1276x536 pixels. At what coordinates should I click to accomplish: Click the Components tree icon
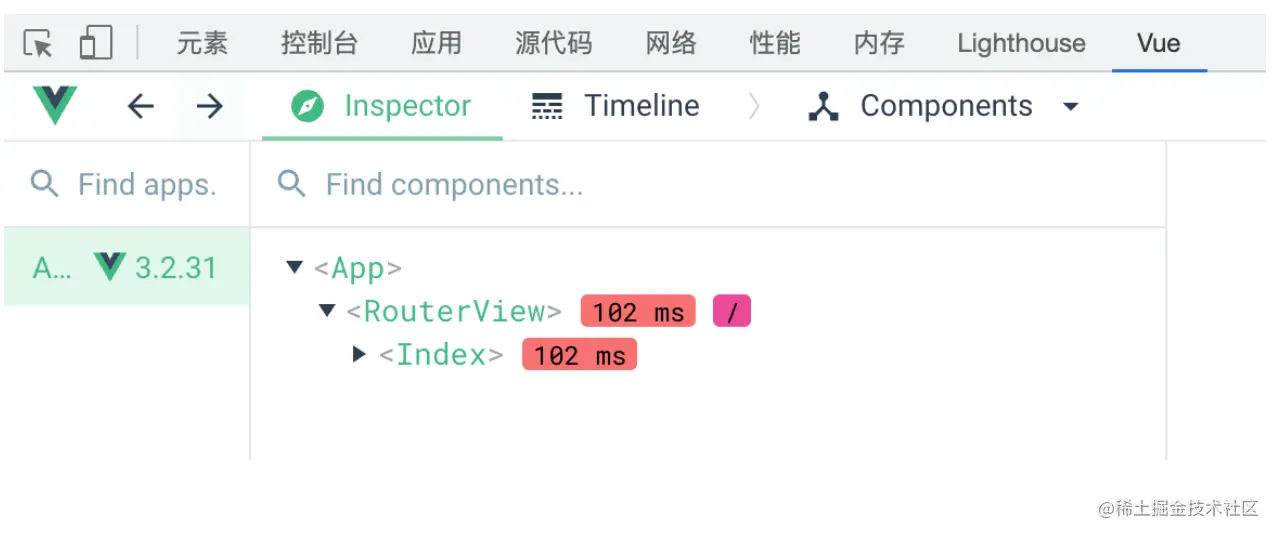[823, 106]
